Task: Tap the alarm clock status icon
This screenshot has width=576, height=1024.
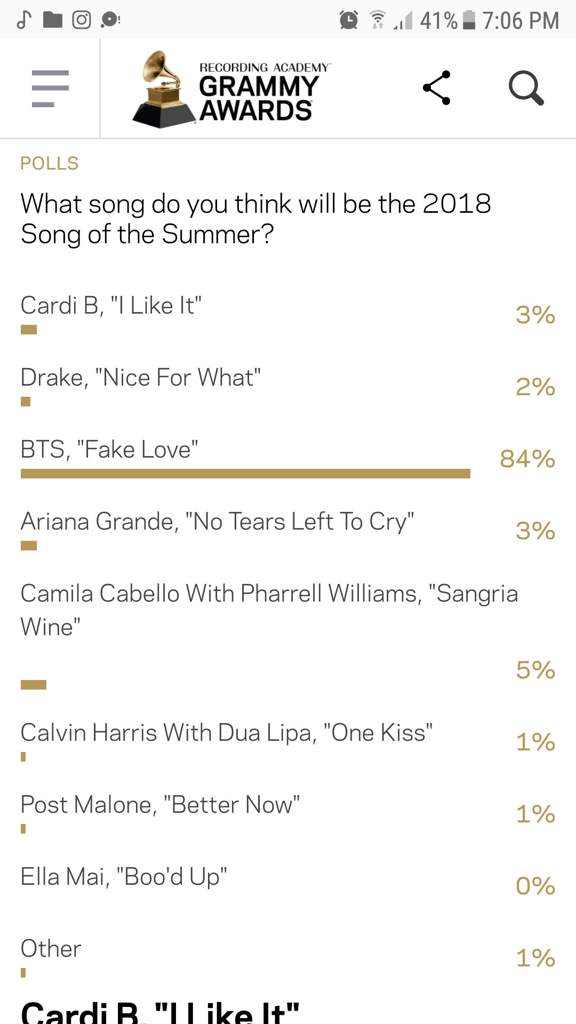Action: 349,20
